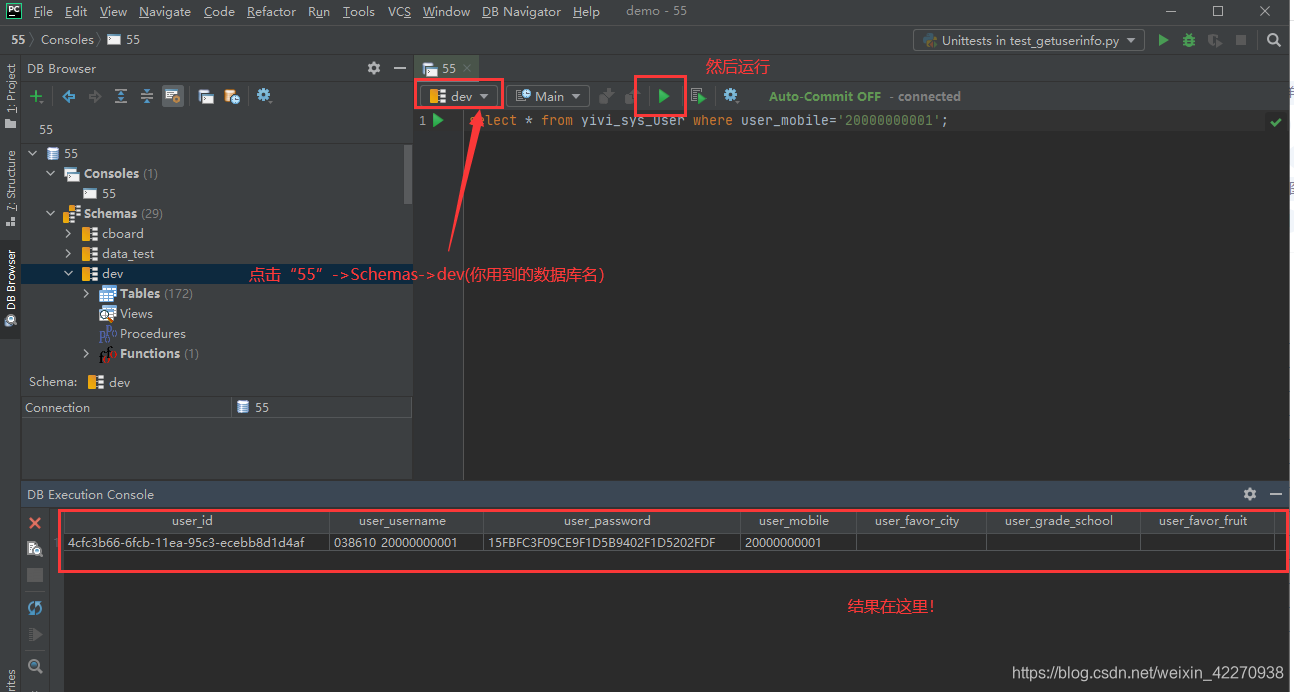Viewport: 1294px width, 692px height.
Task: Open DB Execution Console gear settings
Action: click(1250, 494)
